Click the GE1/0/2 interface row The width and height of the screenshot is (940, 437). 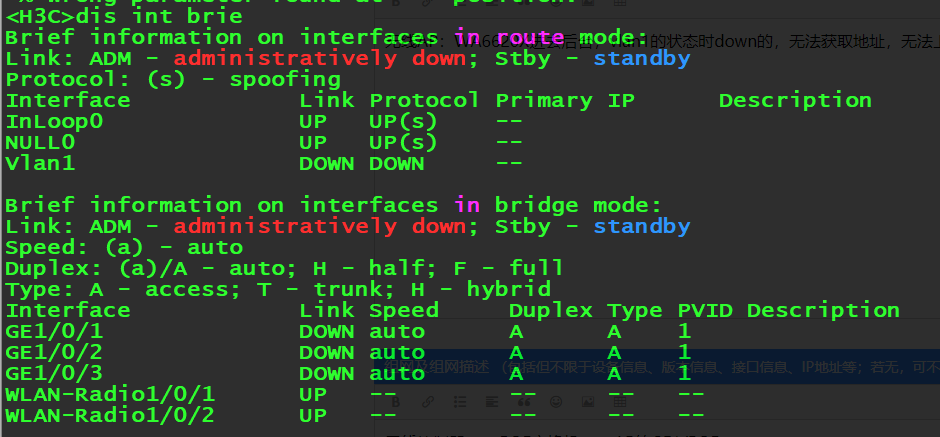tap(54, 352)
